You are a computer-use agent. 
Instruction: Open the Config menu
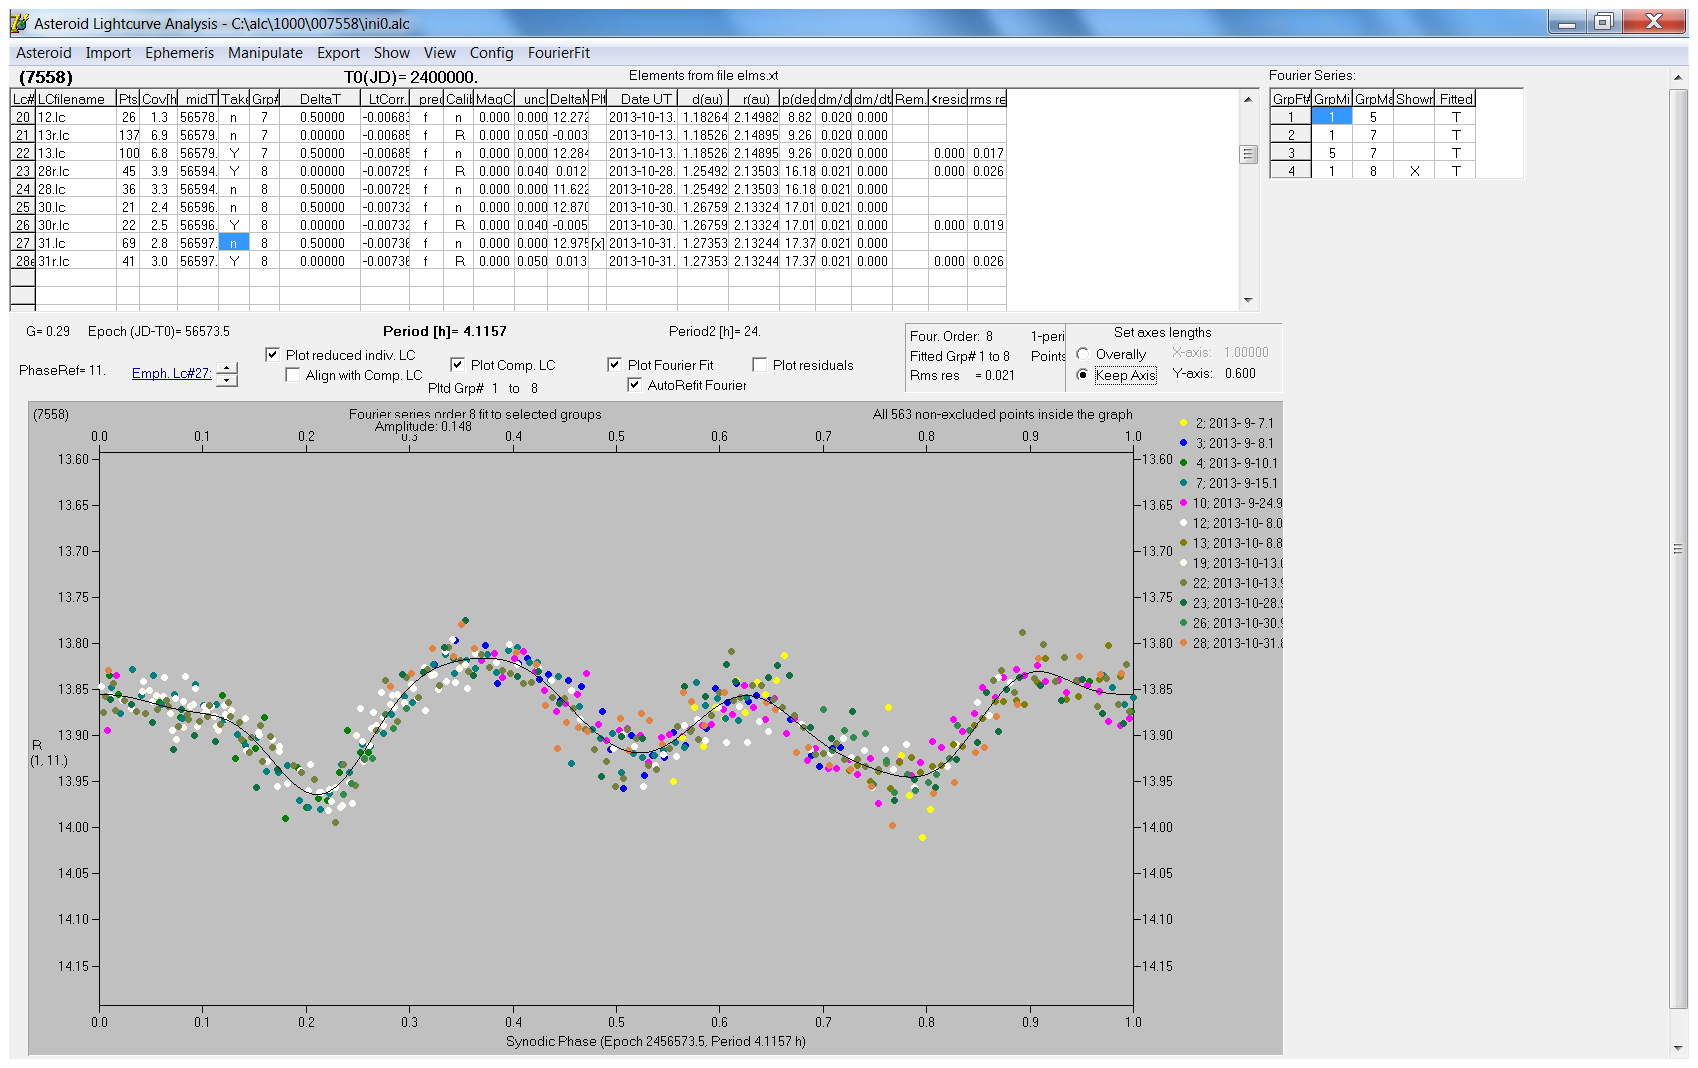tap(491, 53)
